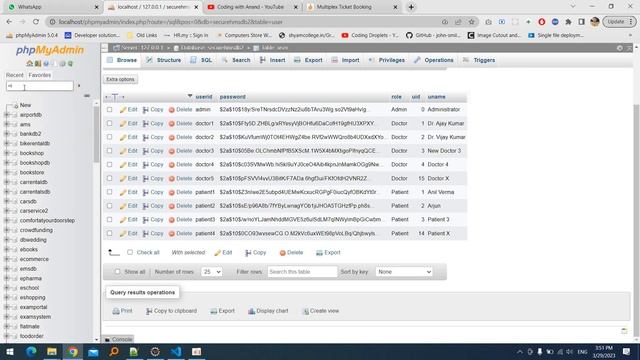Click the pencil Edit icon for doctor3 row
The image size is (640, 360).
(x=123, y=151)
